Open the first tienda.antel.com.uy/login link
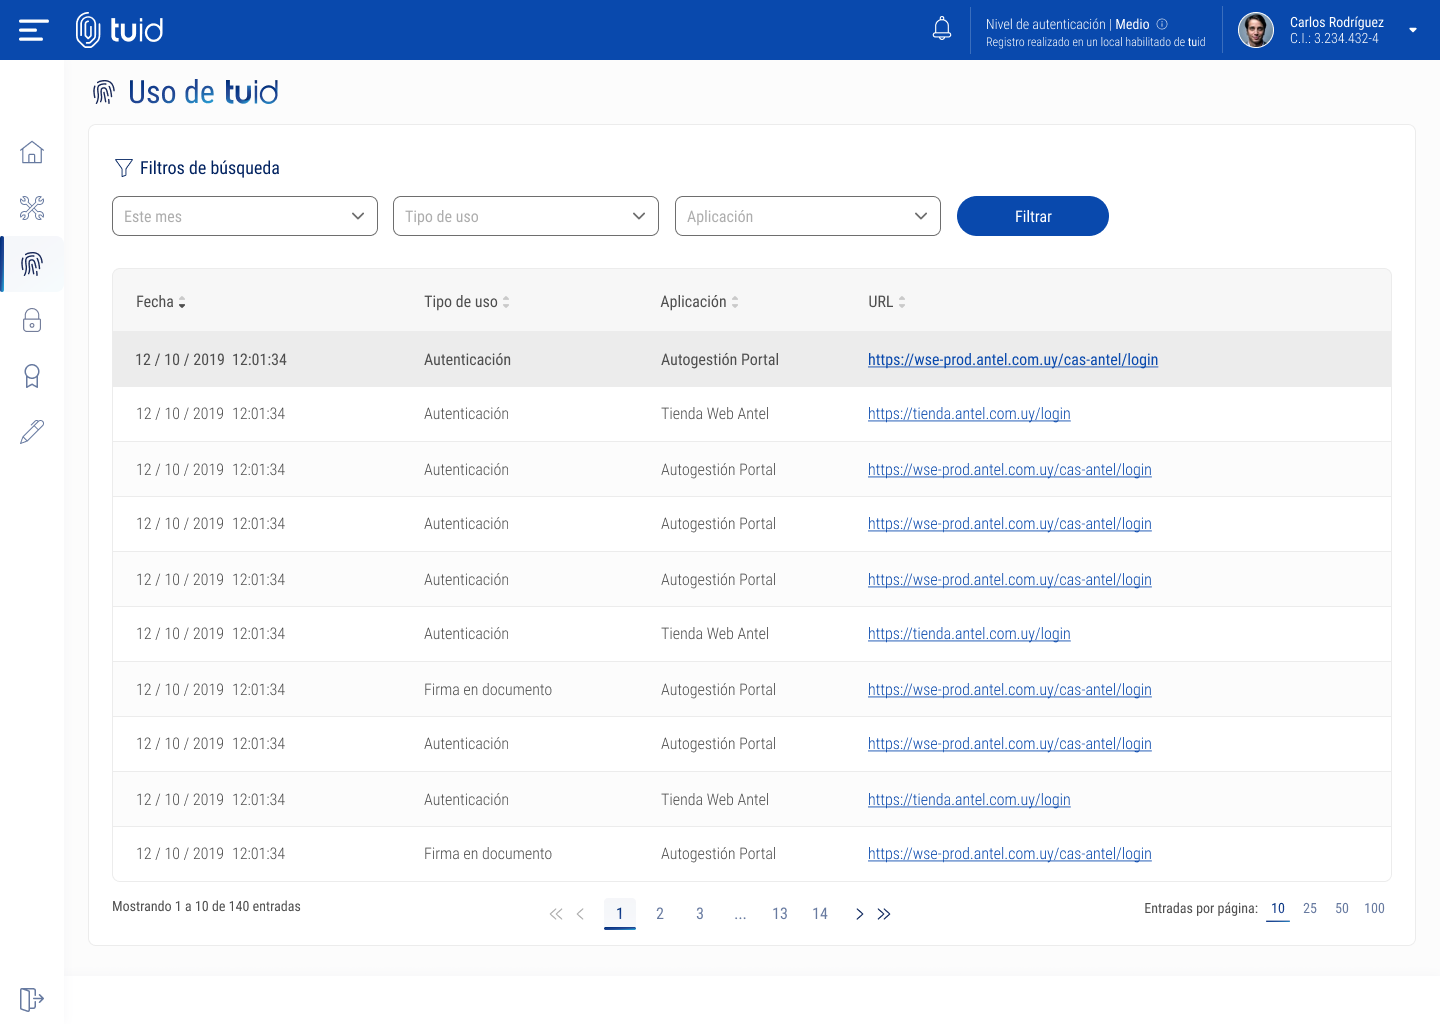This screenshot has width=1440, height=1024. coord(969,414)
